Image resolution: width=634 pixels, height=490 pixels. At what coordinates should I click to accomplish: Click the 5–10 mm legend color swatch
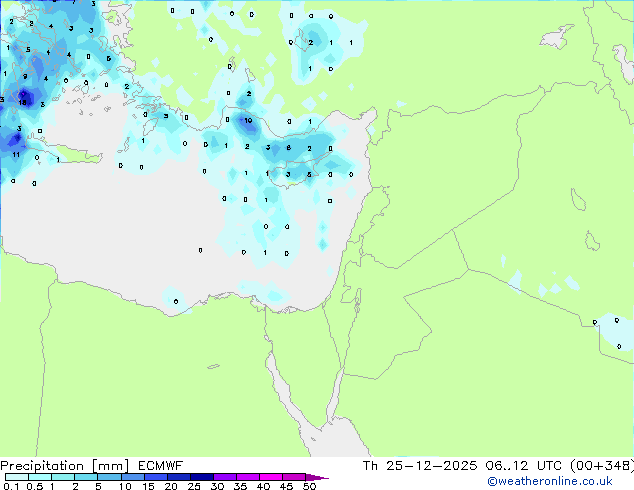110,477
